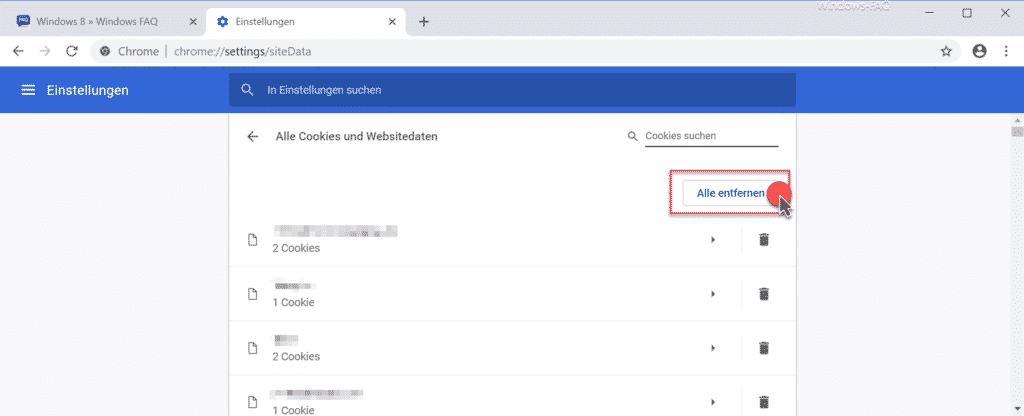Open the Chrome three-dot menu
1024x416 pixels.
tap(1006, 52)
